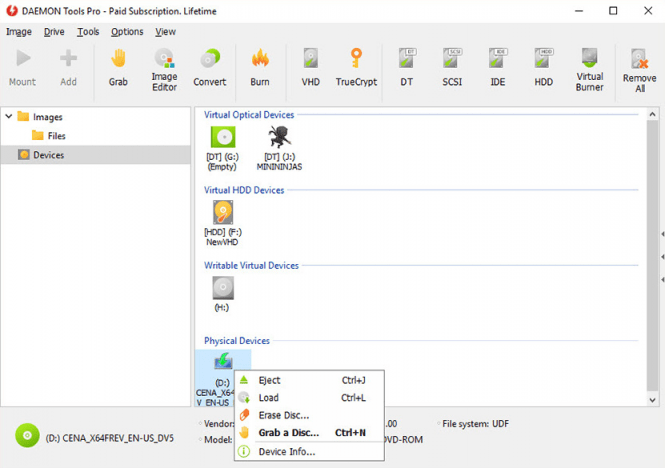This screenshot has width=665, height=468.
Task: Select the physical drive (D:) icon
Action: click(223, 362)
